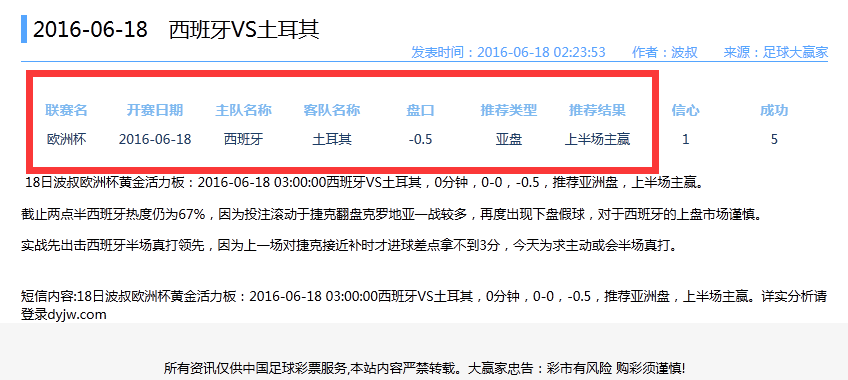Click the home team cell 西班牙
This screenshot has width=848, height=380.
pyautogui.click(x=243, y=139)
